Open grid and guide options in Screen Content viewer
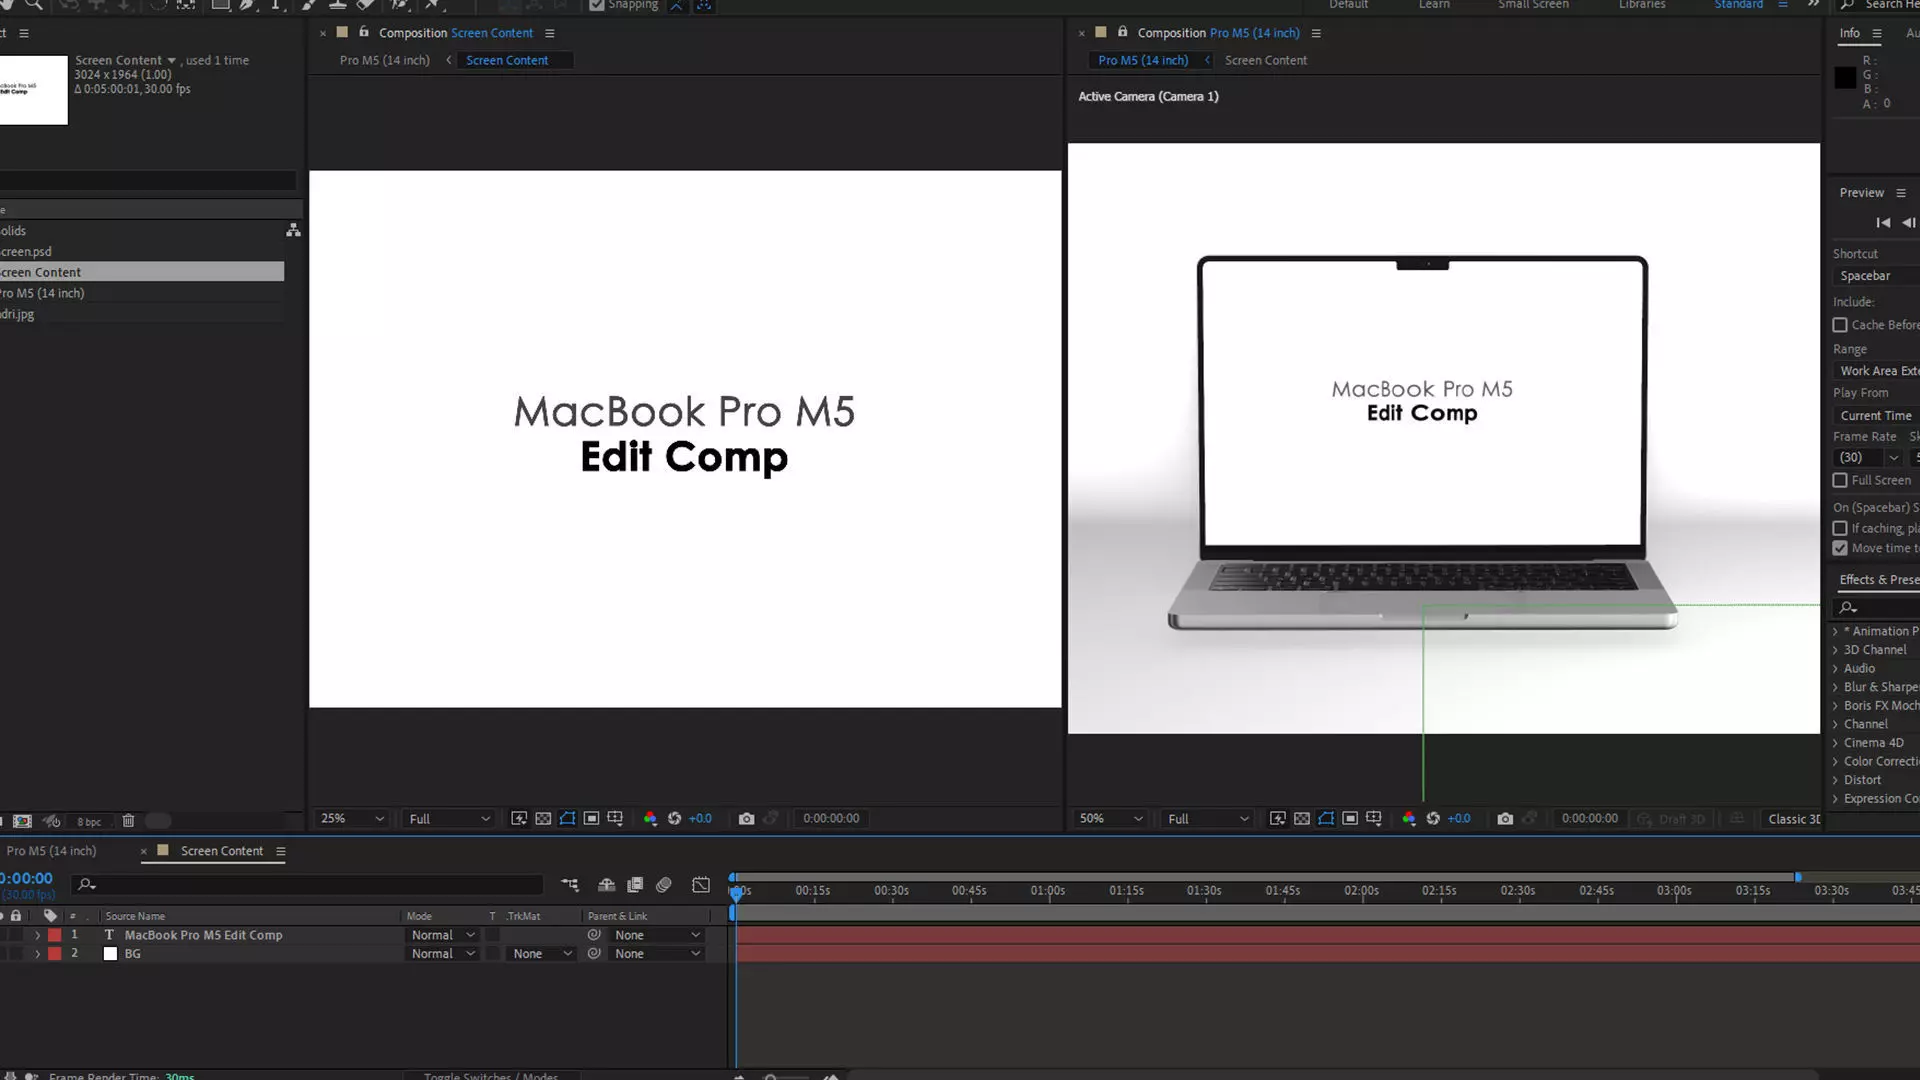This screenshot has height=1080, width=1920. point(615,818)
